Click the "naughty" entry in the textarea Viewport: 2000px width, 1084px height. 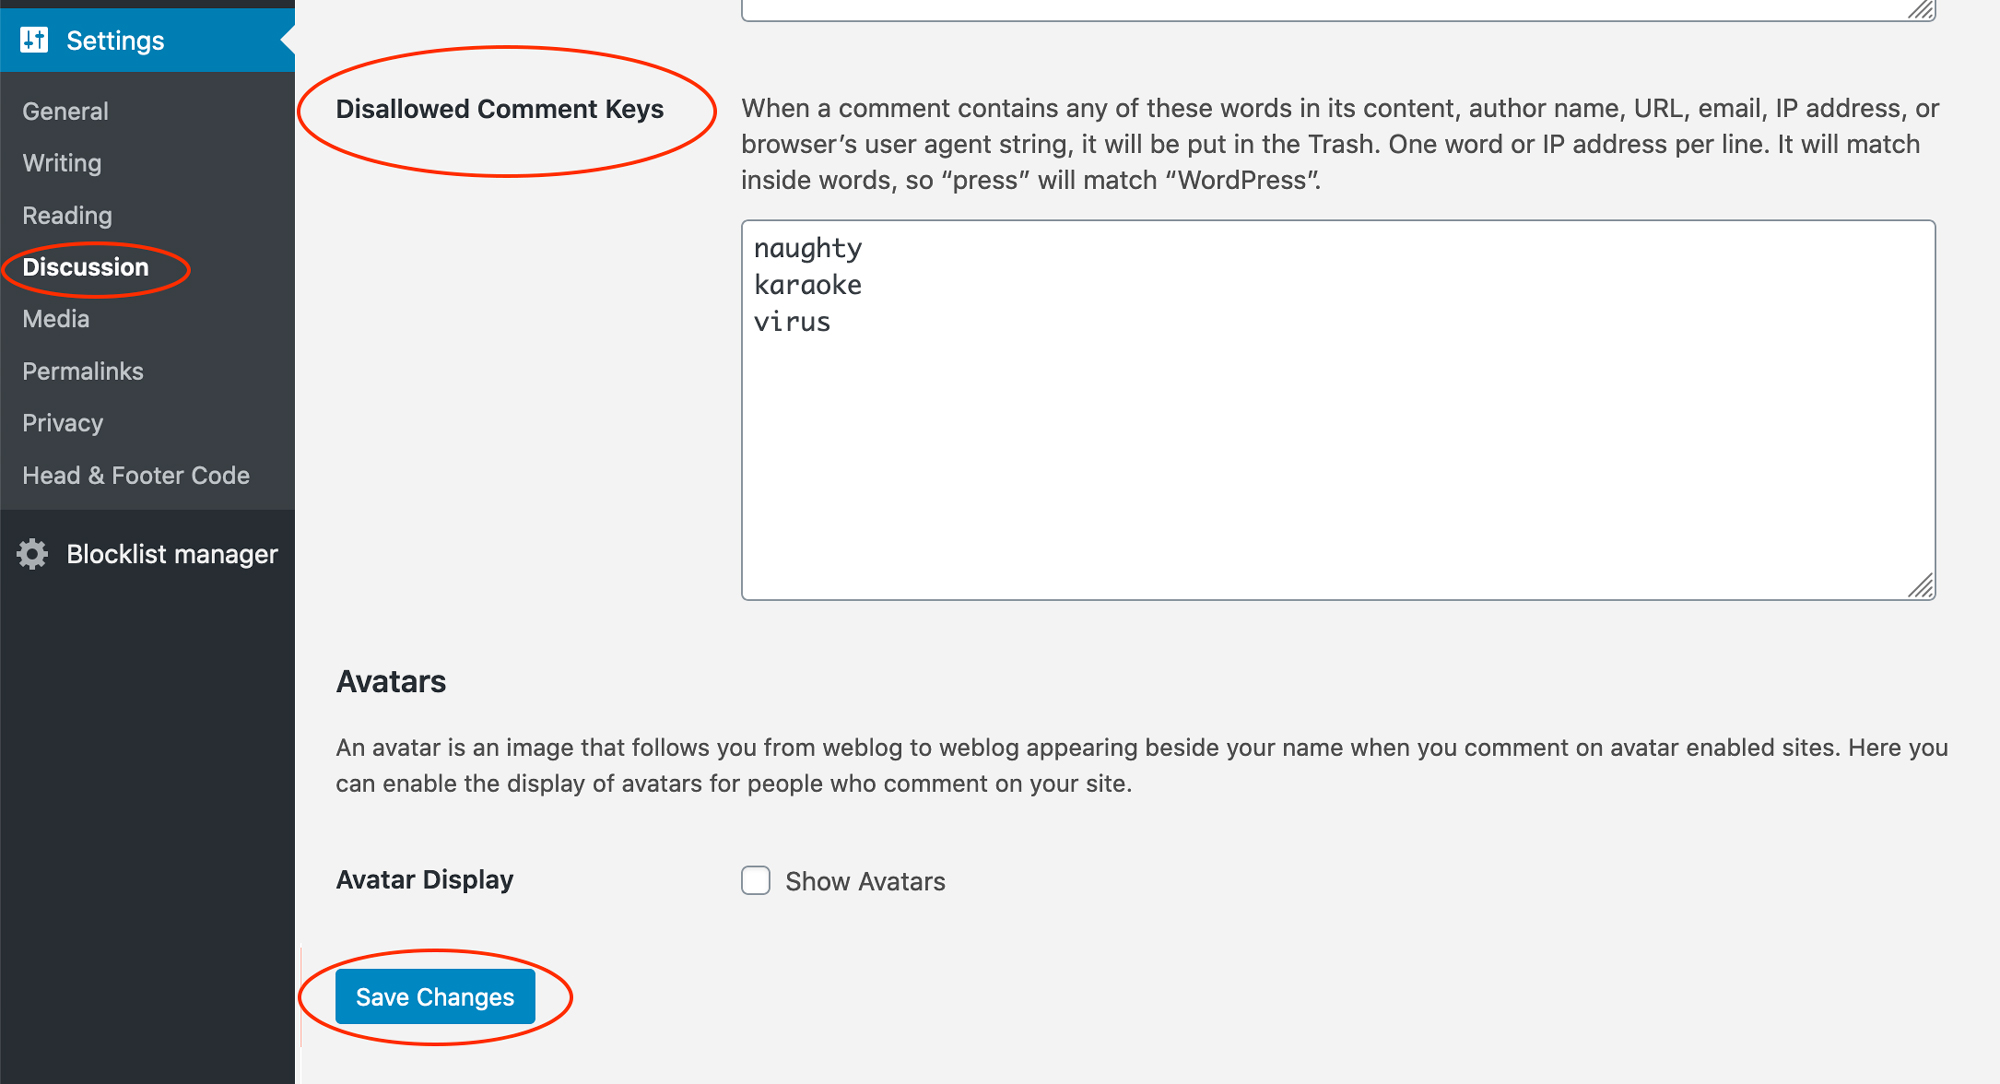(x=808, y=248)
